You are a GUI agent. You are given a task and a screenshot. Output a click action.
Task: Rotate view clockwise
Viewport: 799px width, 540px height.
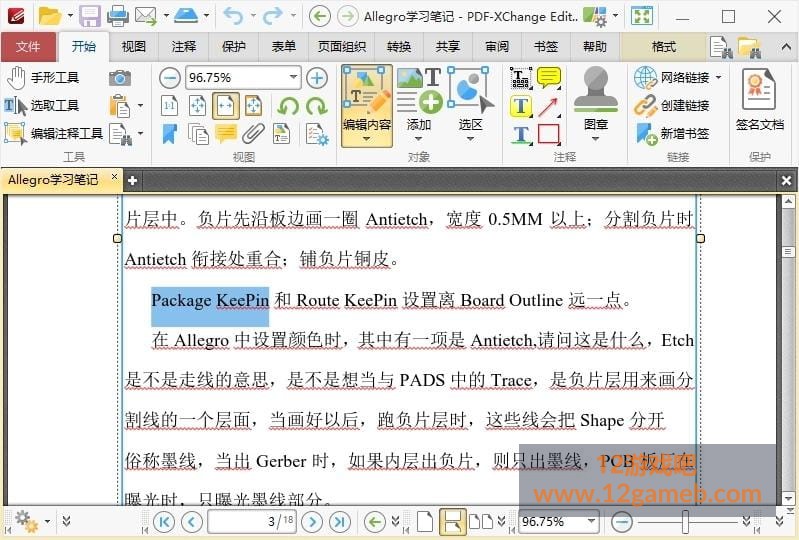pos(317,106)
